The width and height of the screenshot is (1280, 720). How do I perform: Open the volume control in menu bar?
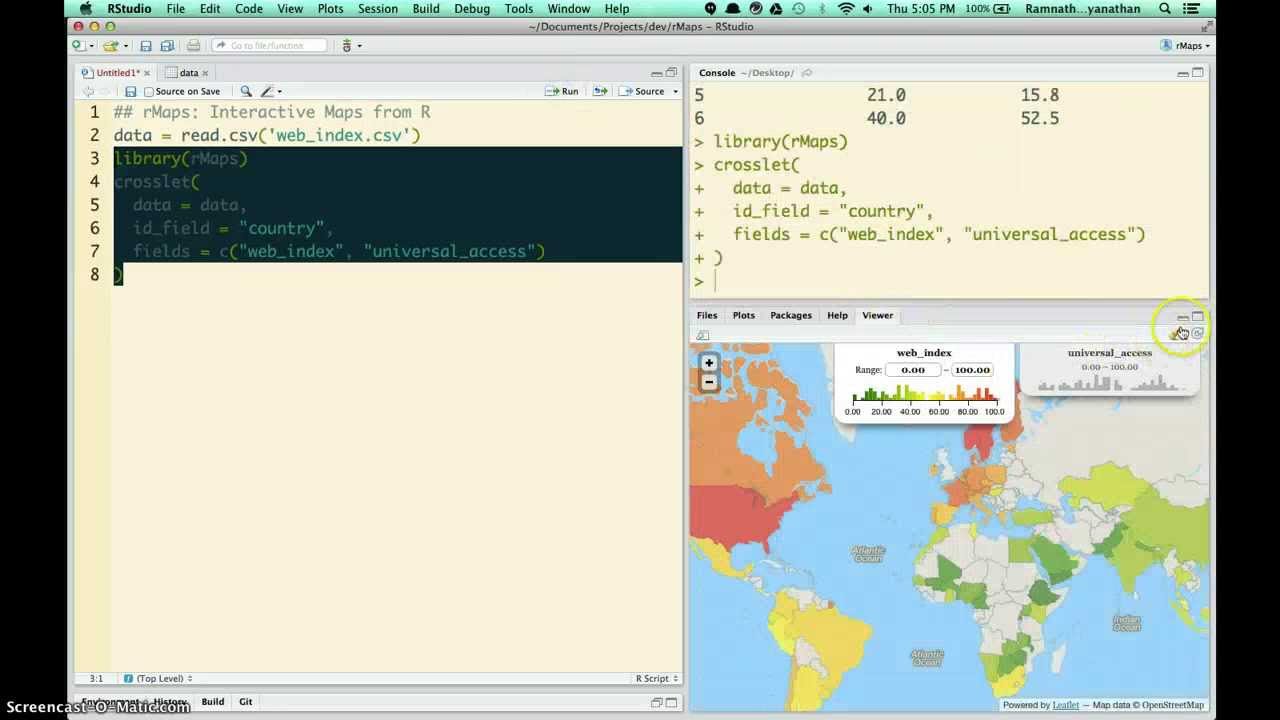(869, 9)
